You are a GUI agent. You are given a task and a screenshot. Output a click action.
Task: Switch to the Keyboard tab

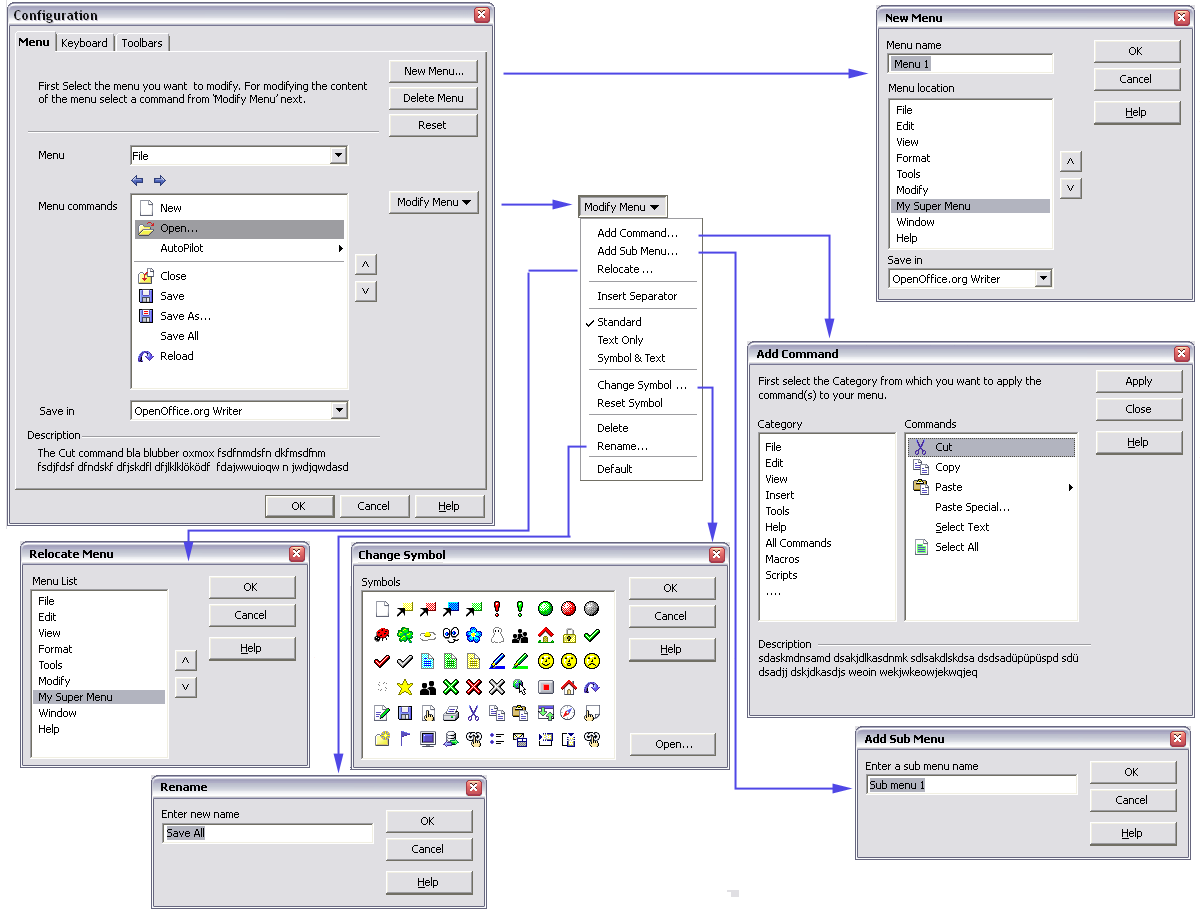(x=84, y=43)
